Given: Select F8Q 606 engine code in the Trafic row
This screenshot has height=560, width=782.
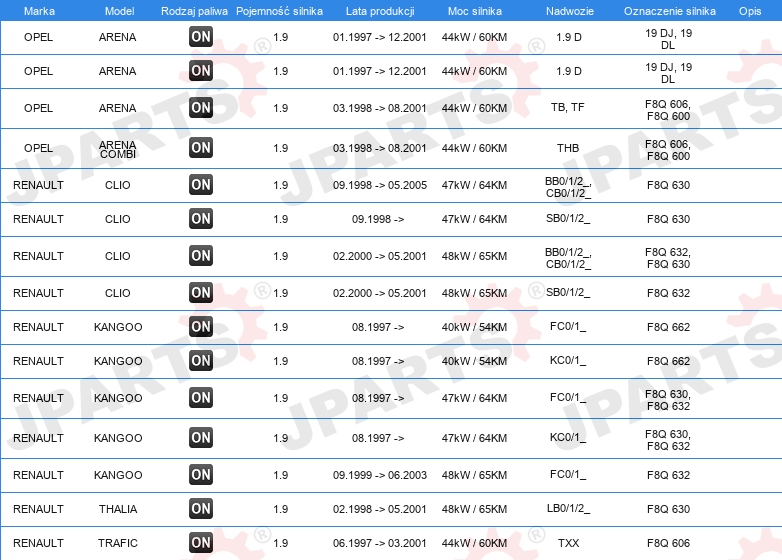Looking at the screenshot, I should [668, 543].
